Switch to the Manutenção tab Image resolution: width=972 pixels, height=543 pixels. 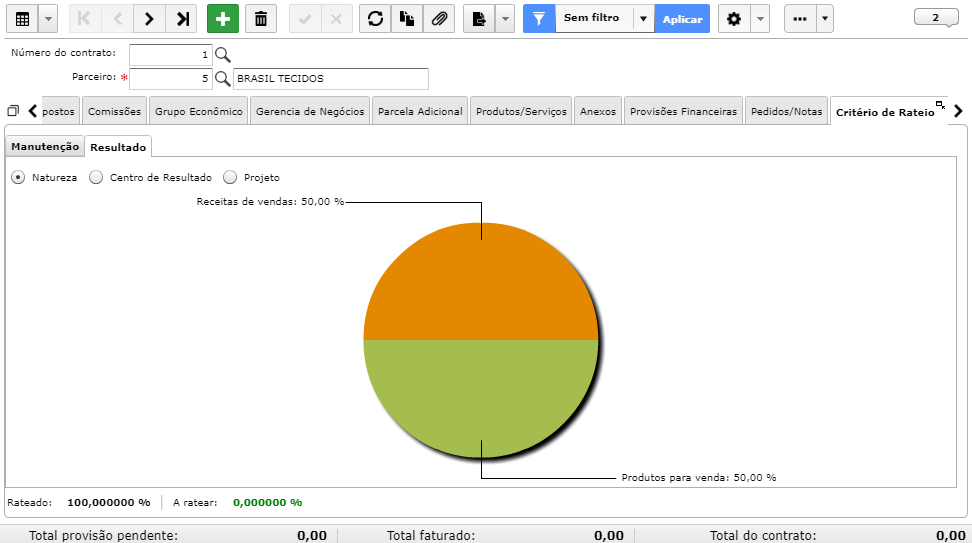(x=45, y=146)
